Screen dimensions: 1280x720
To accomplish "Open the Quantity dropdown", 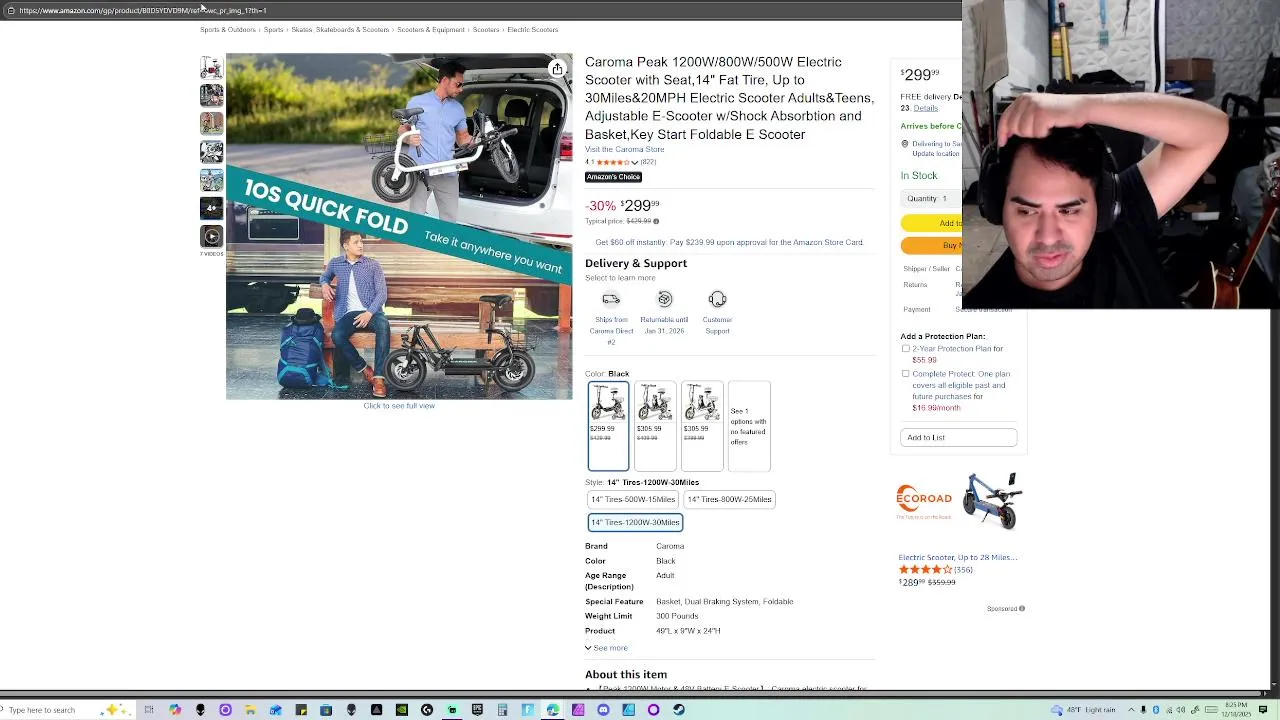I will [x=930, y=198].
